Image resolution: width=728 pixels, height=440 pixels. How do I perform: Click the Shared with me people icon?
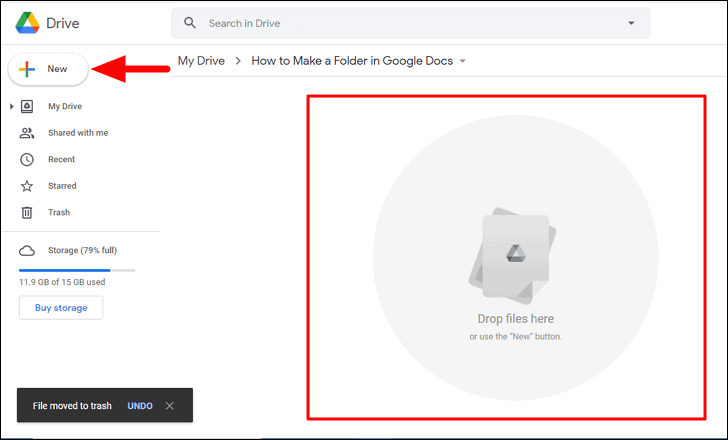pyautogui.click(x=26, y=133)
